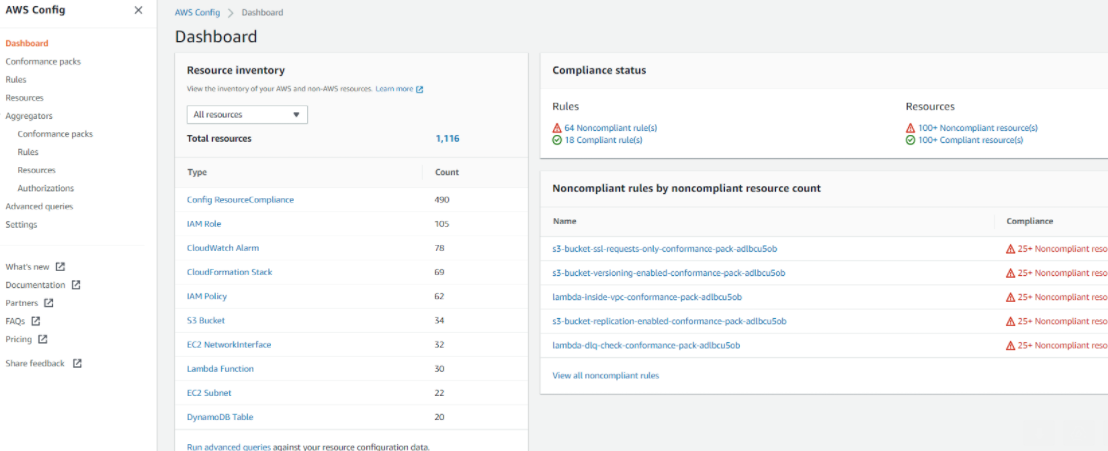Click warning icon beside 100+ Noncompliant resource(s)
The image size is (1108, 451).
click(910, 128)
